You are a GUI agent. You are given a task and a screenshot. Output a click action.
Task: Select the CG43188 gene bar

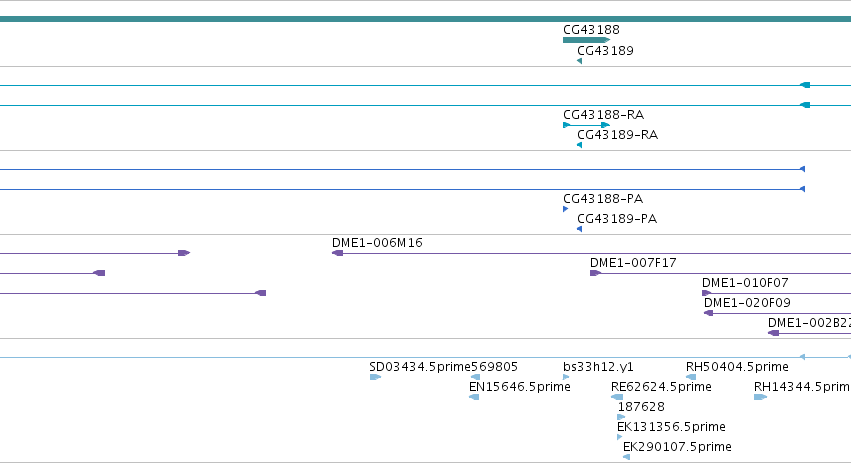587,40
